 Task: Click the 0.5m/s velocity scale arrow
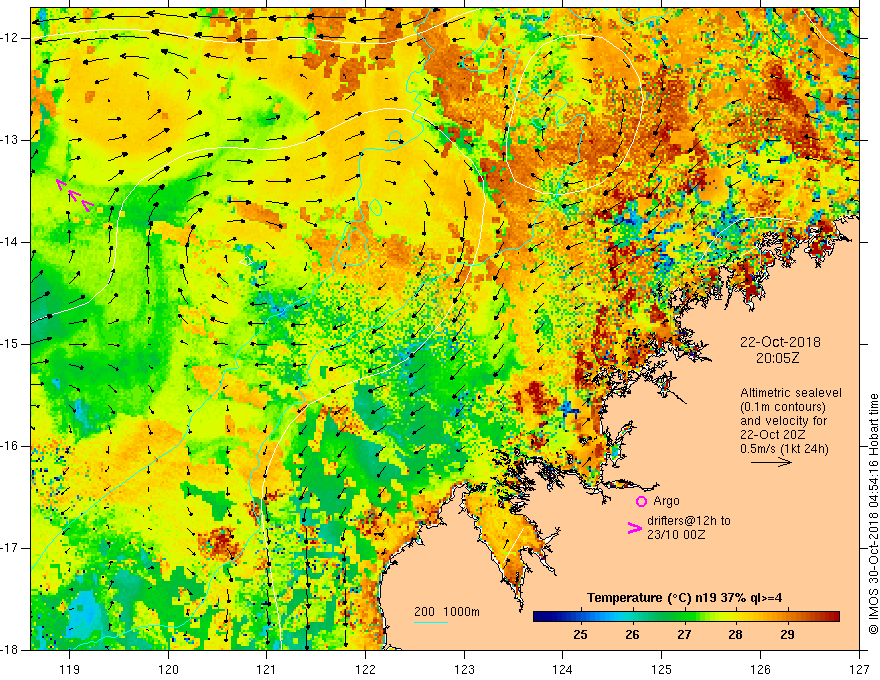(x=771, y=462)
